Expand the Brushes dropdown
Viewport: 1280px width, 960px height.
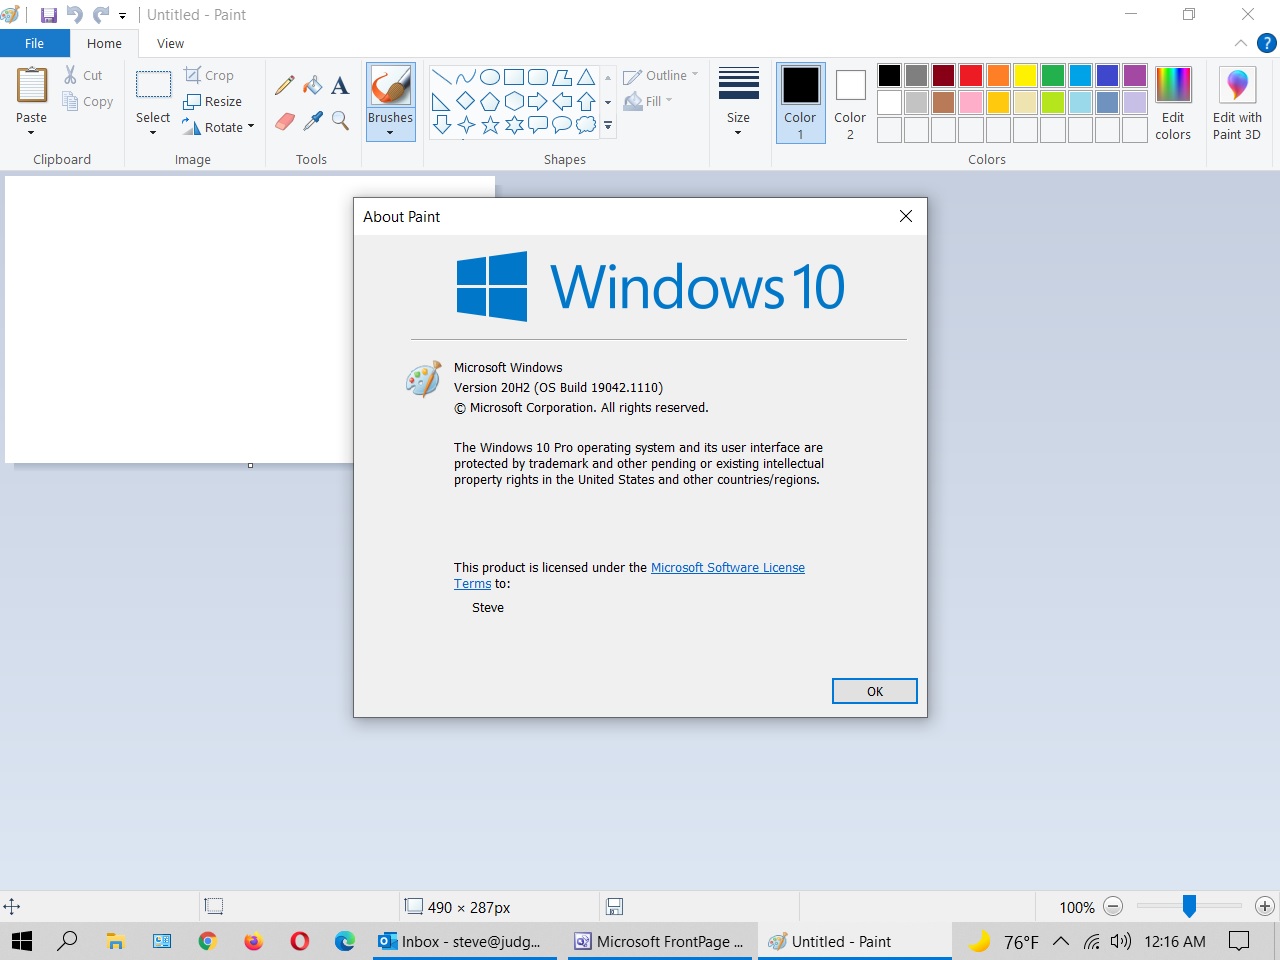click(390, 132)
